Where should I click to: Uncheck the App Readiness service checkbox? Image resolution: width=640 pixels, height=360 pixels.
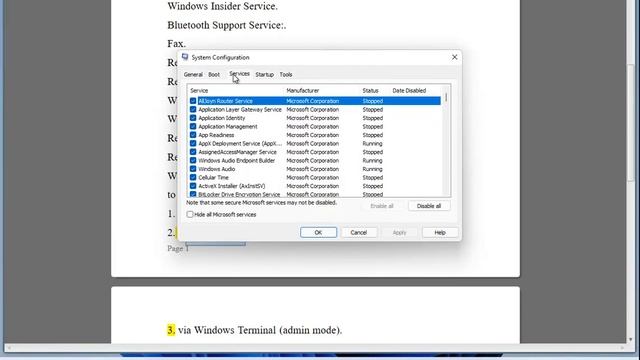pos(193,135)
